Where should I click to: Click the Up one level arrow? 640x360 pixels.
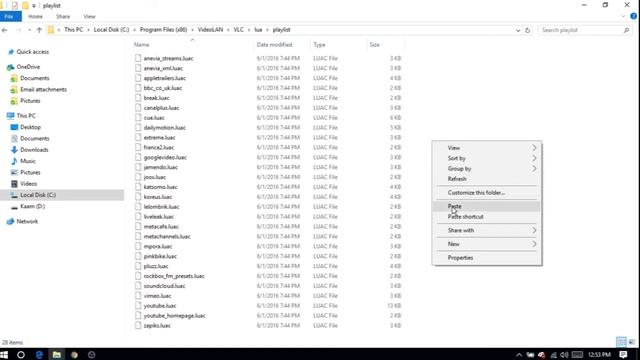[39, 30]
